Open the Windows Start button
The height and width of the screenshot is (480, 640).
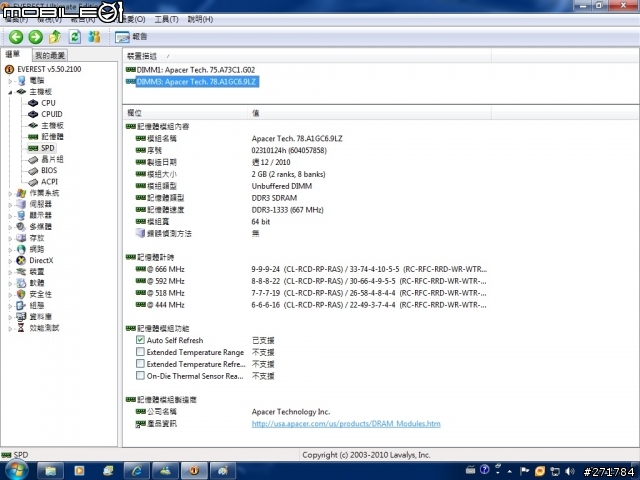pos(16,471)
